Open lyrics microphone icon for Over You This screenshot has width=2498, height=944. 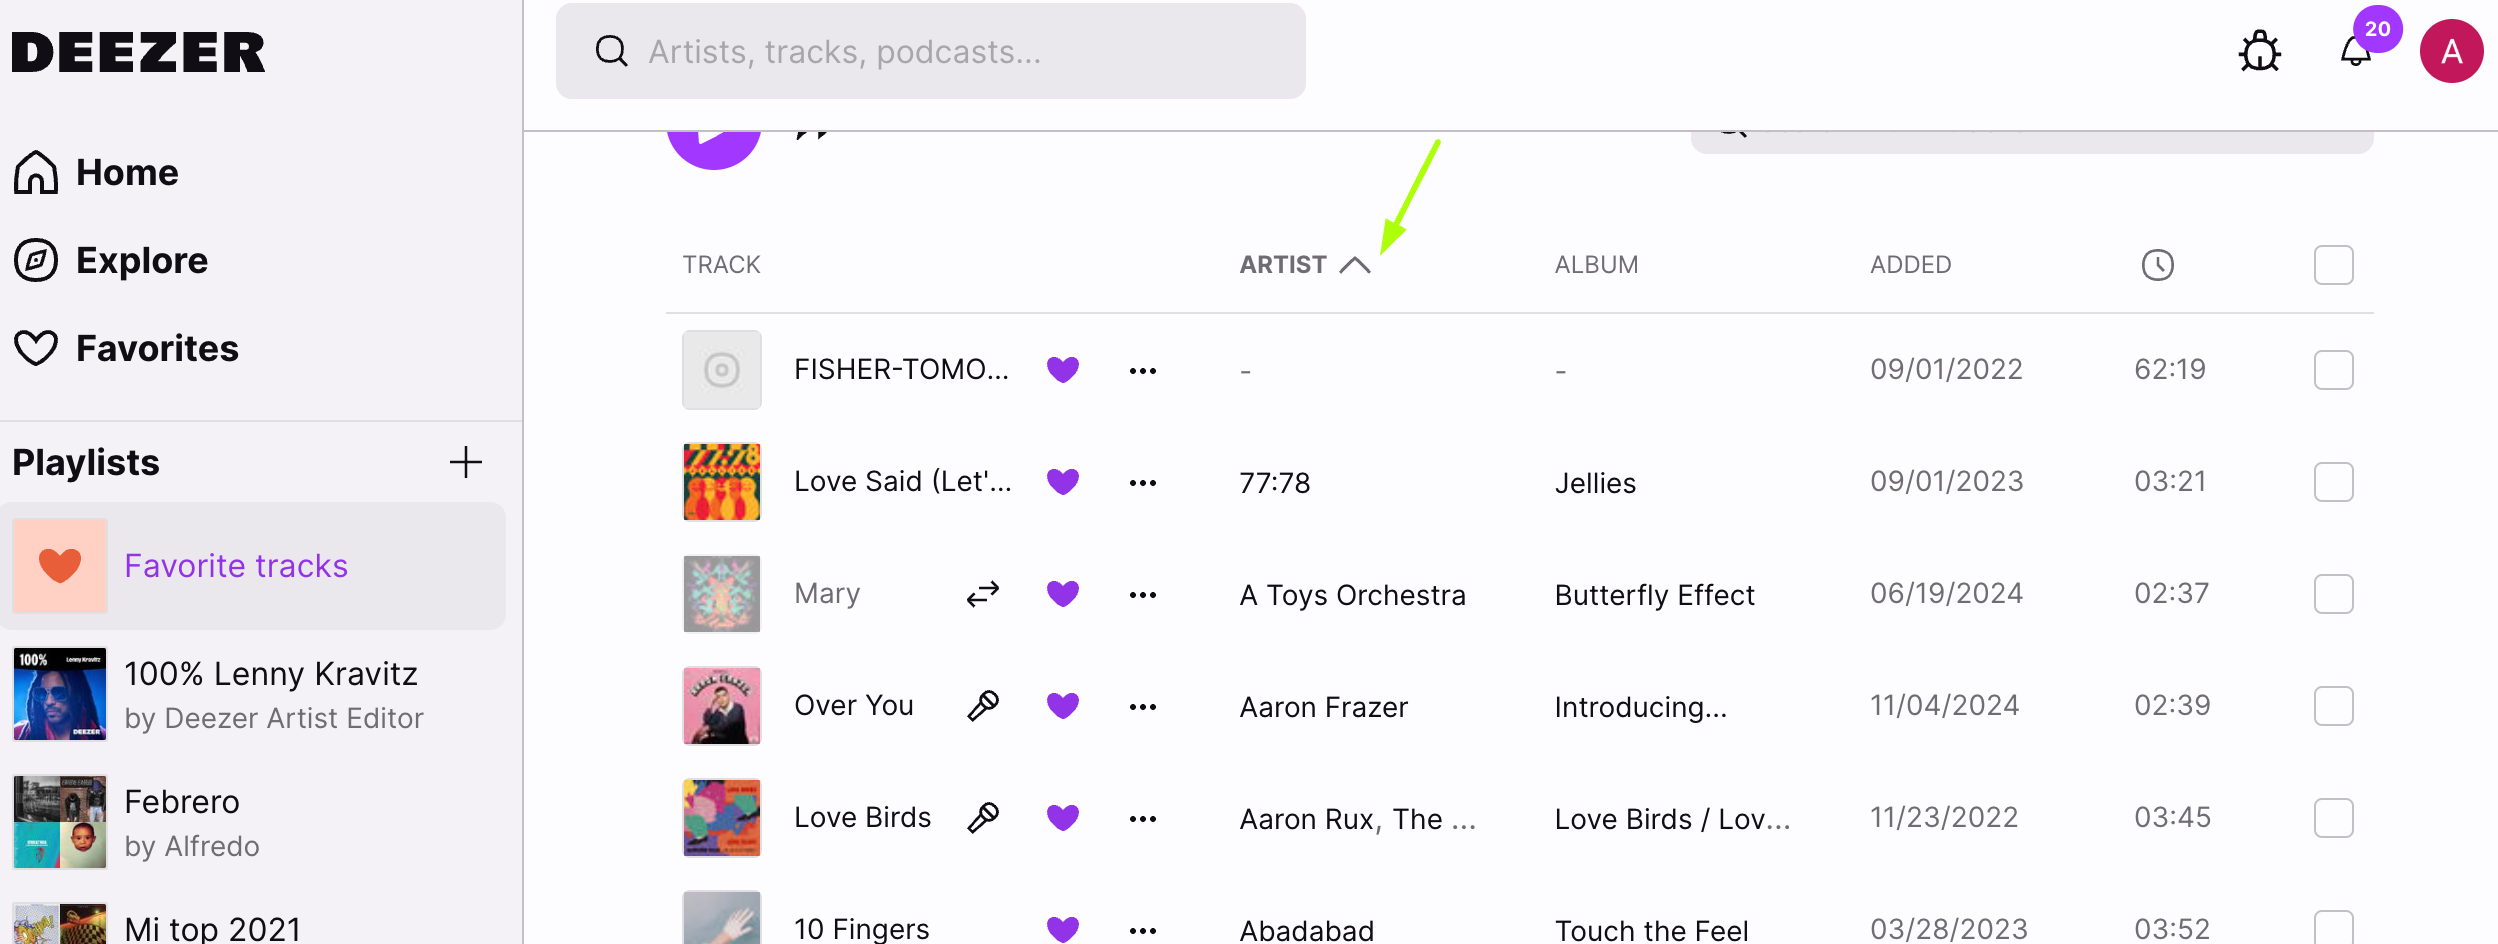(x=983, y=706)
